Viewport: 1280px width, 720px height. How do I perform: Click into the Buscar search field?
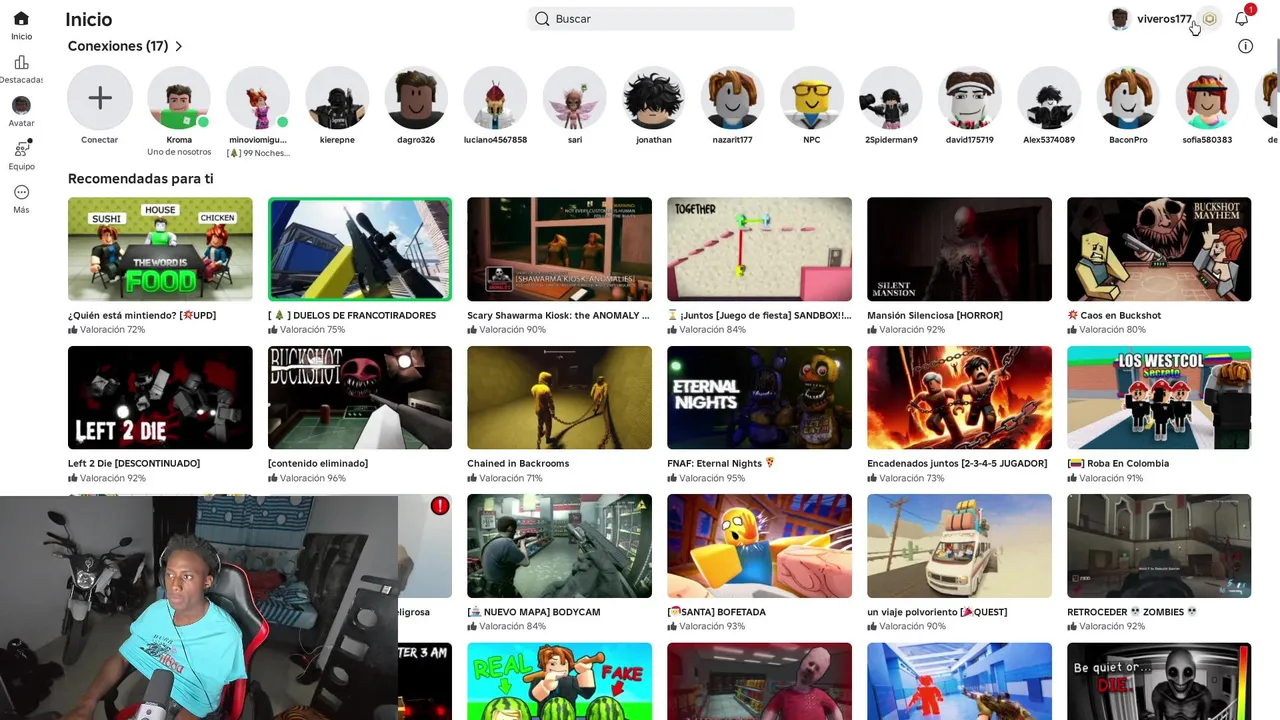[661, 19]
